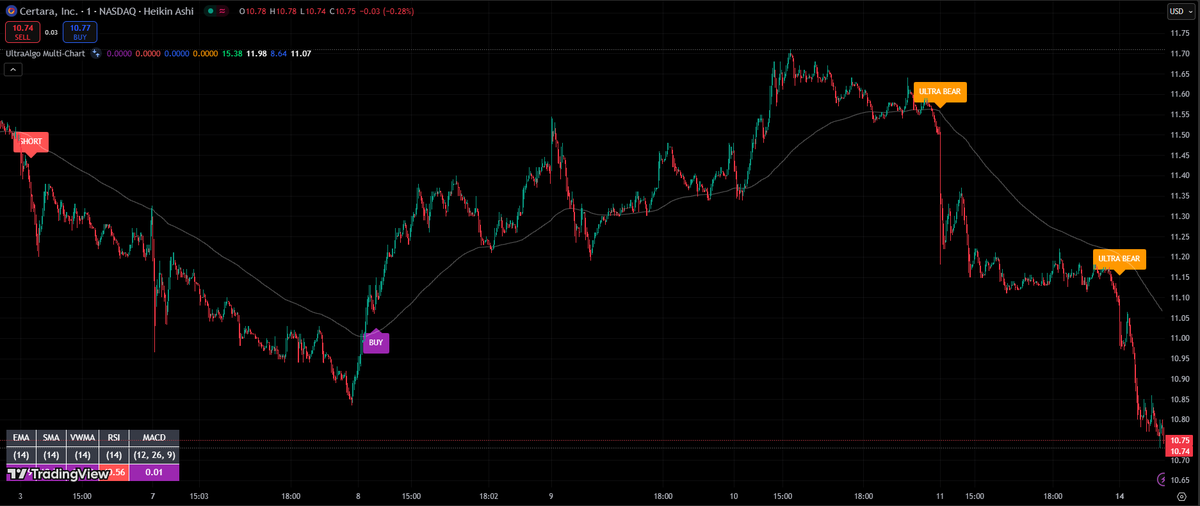Click the pink approximate-equals data mode icon
The width and height of the screenshot is (1200, 506).
click(x=221, y=11)
